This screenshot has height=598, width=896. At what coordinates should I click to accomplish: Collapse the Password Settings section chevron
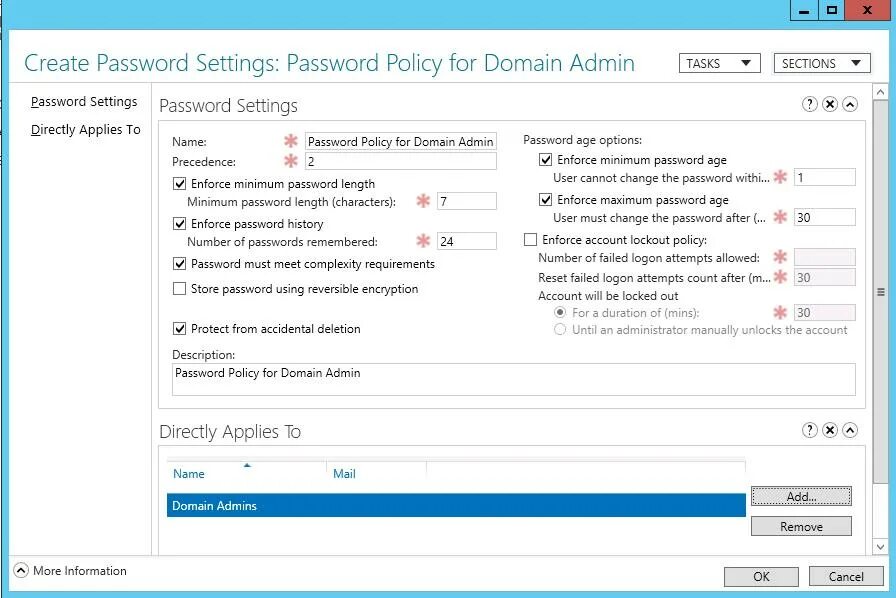(850, 104)
